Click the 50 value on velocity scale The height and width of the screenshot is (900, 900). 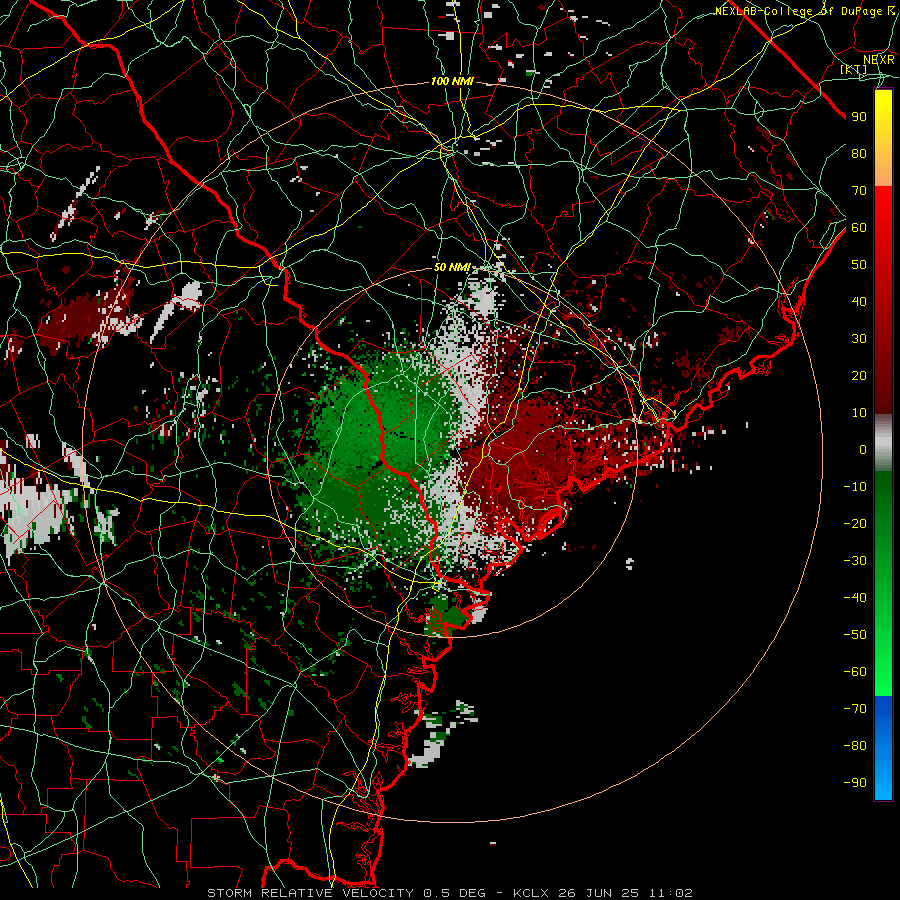point(859,265)
